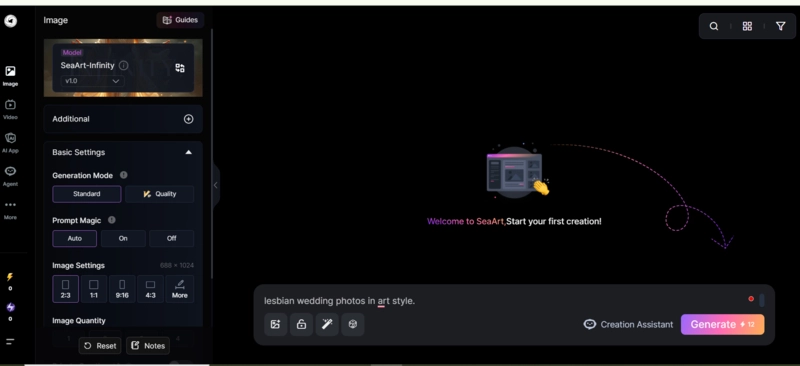Open the Notes button
Viewport: 800px width, 366px height.
pos(148,346)
